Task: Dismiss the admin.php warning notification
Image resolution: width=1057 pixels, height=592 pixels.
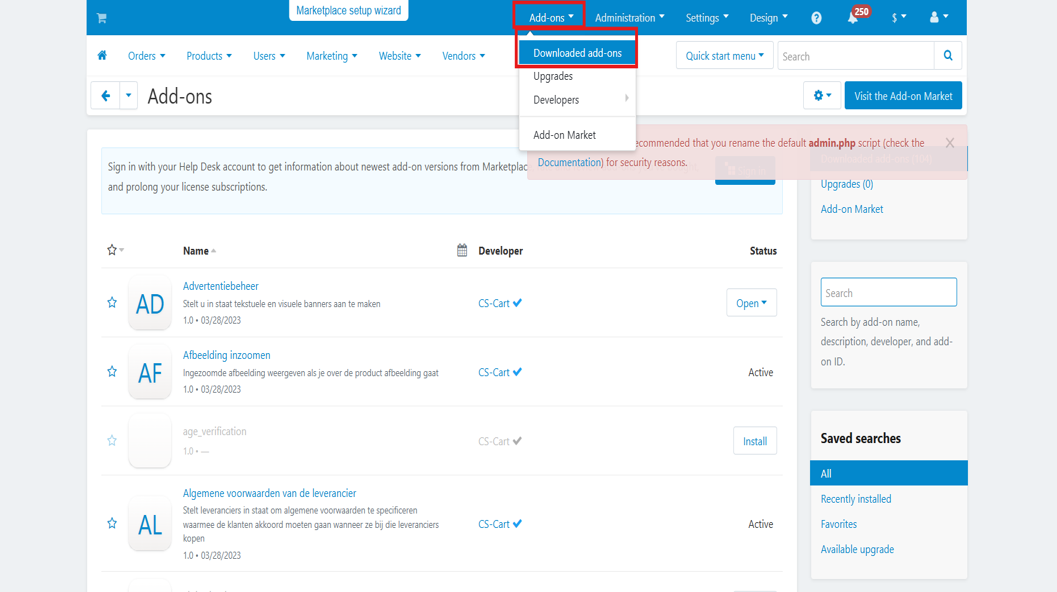Action: pyautogui.click(x=949, y=143)
